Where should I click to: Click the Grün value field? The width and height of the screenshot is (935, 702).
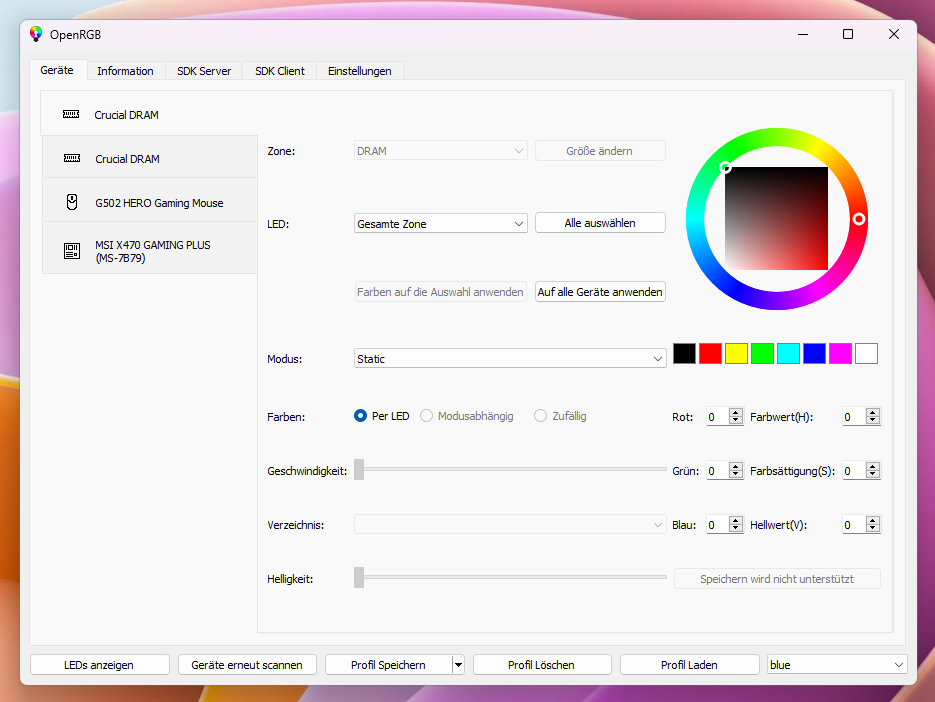(717, 471)
